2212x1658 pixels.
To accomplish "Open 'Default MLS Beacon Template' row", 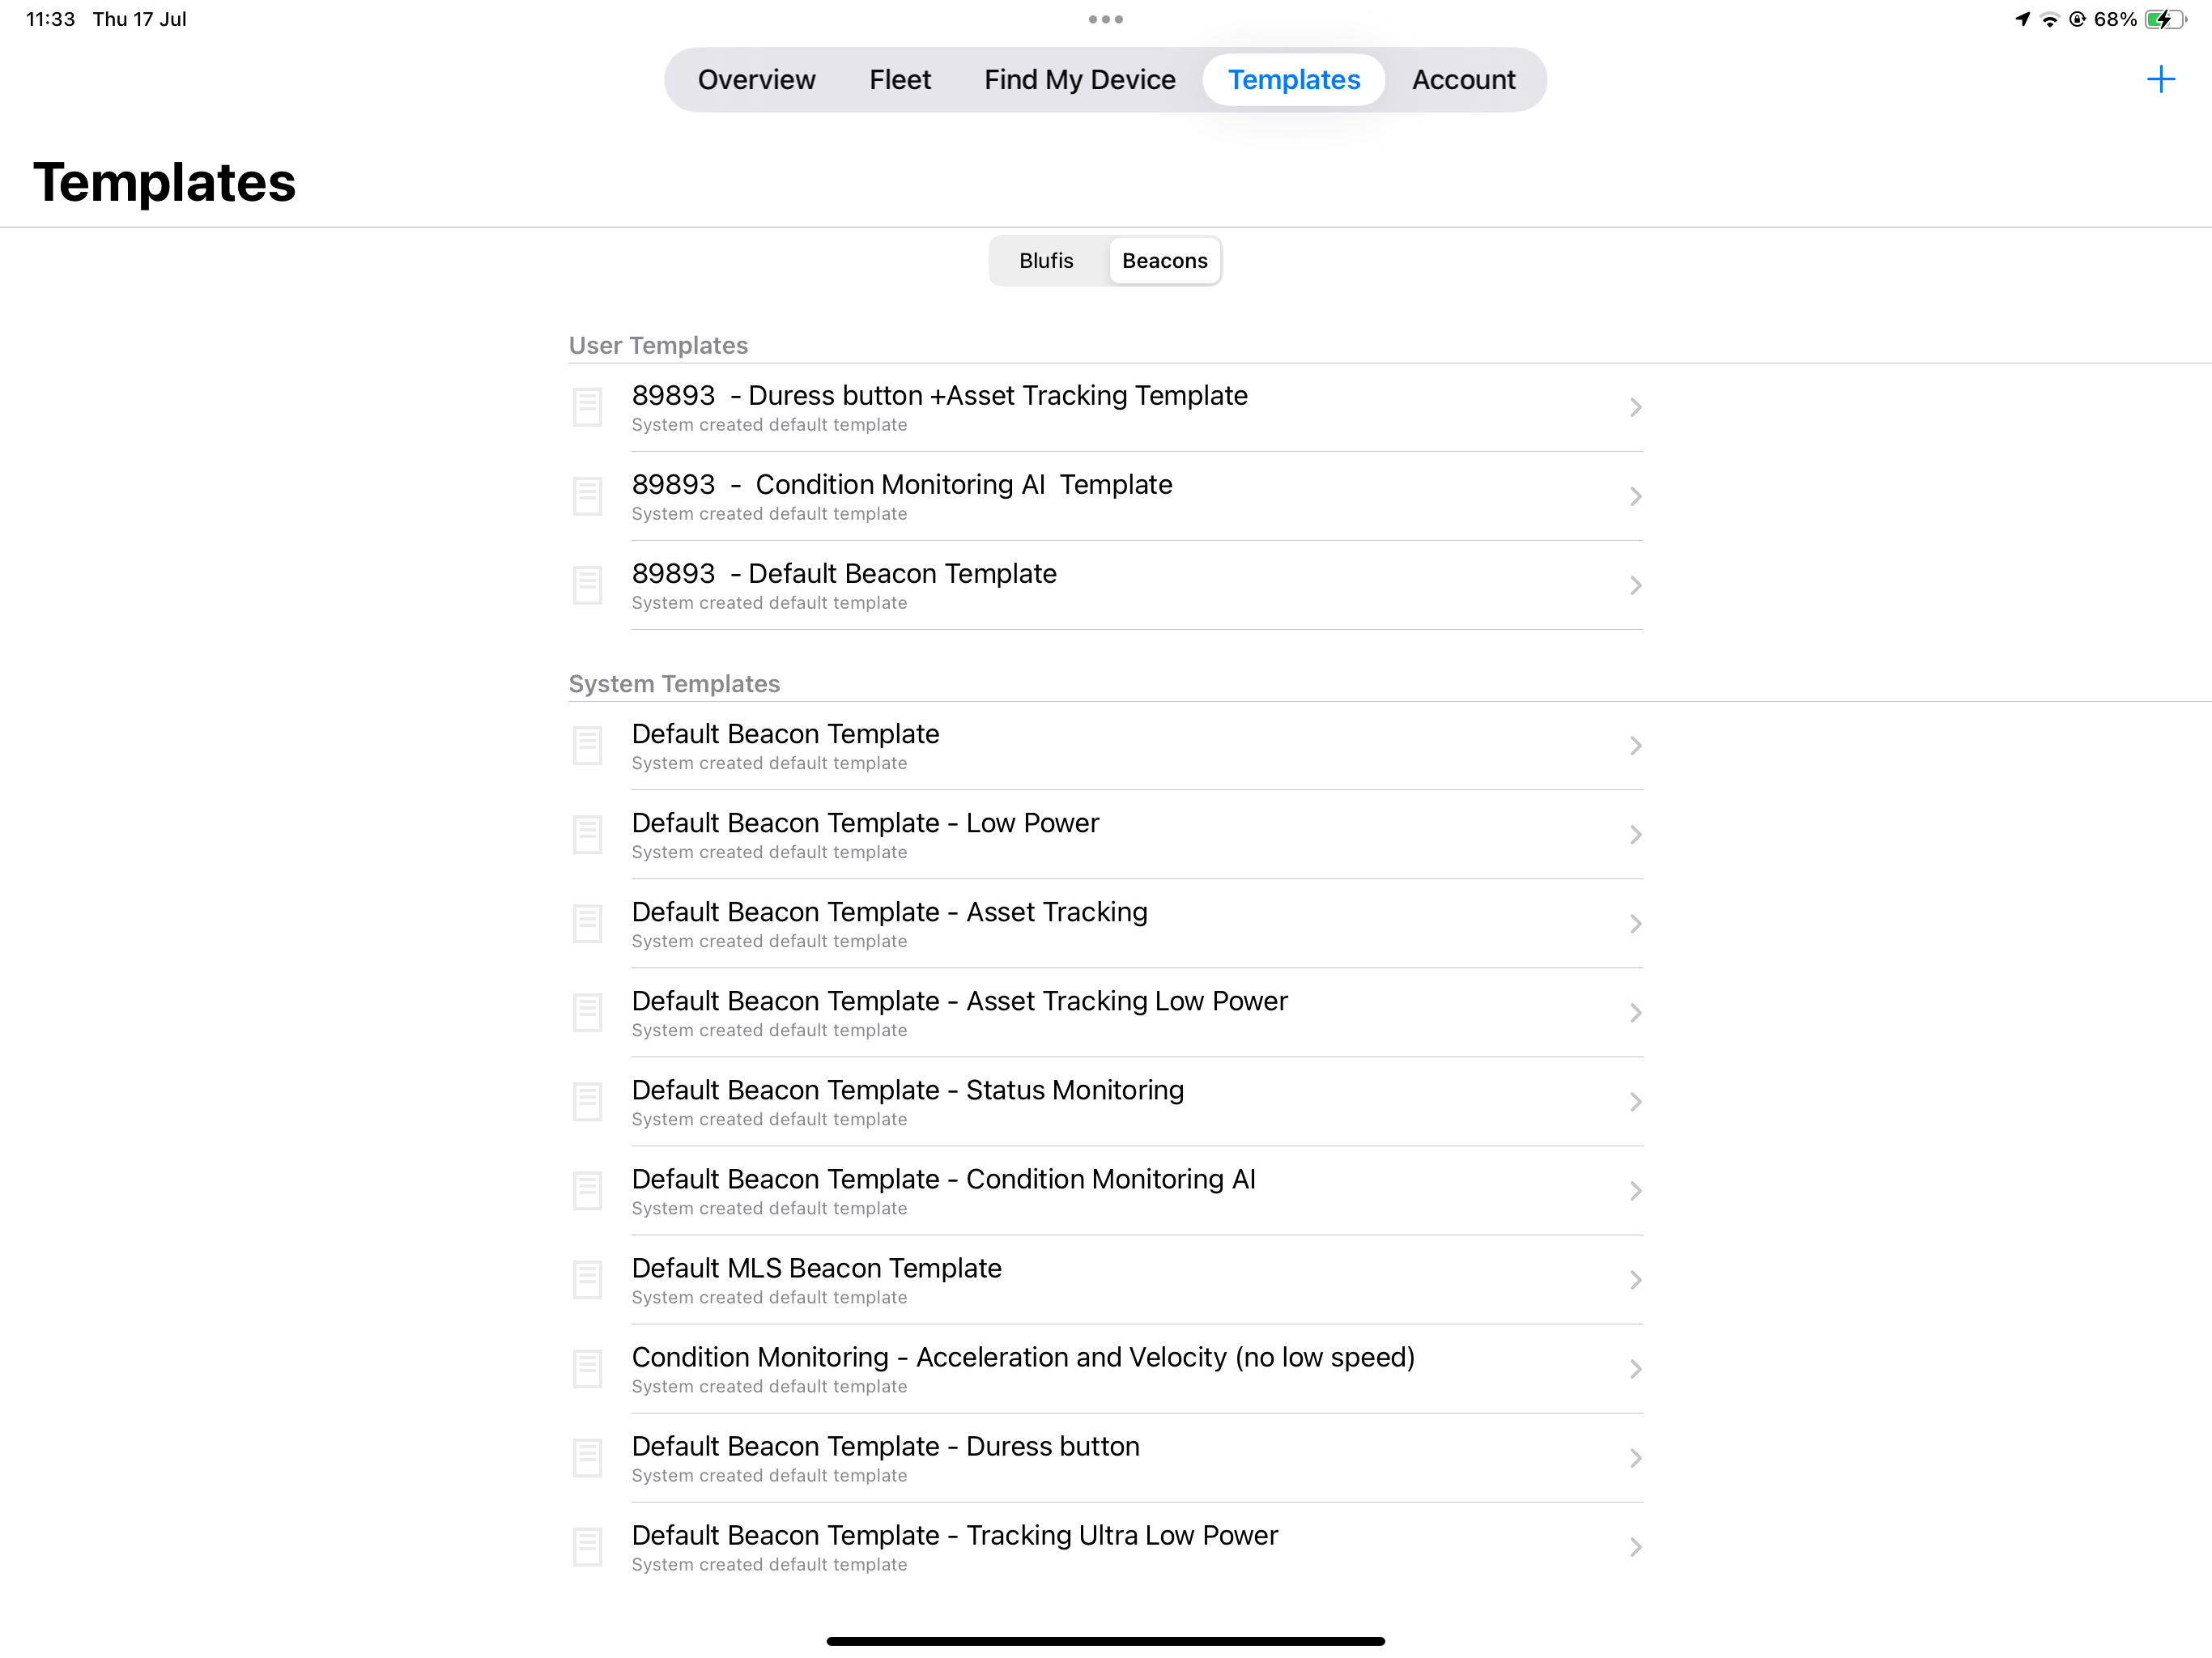I will [x=1106, y=1279].
